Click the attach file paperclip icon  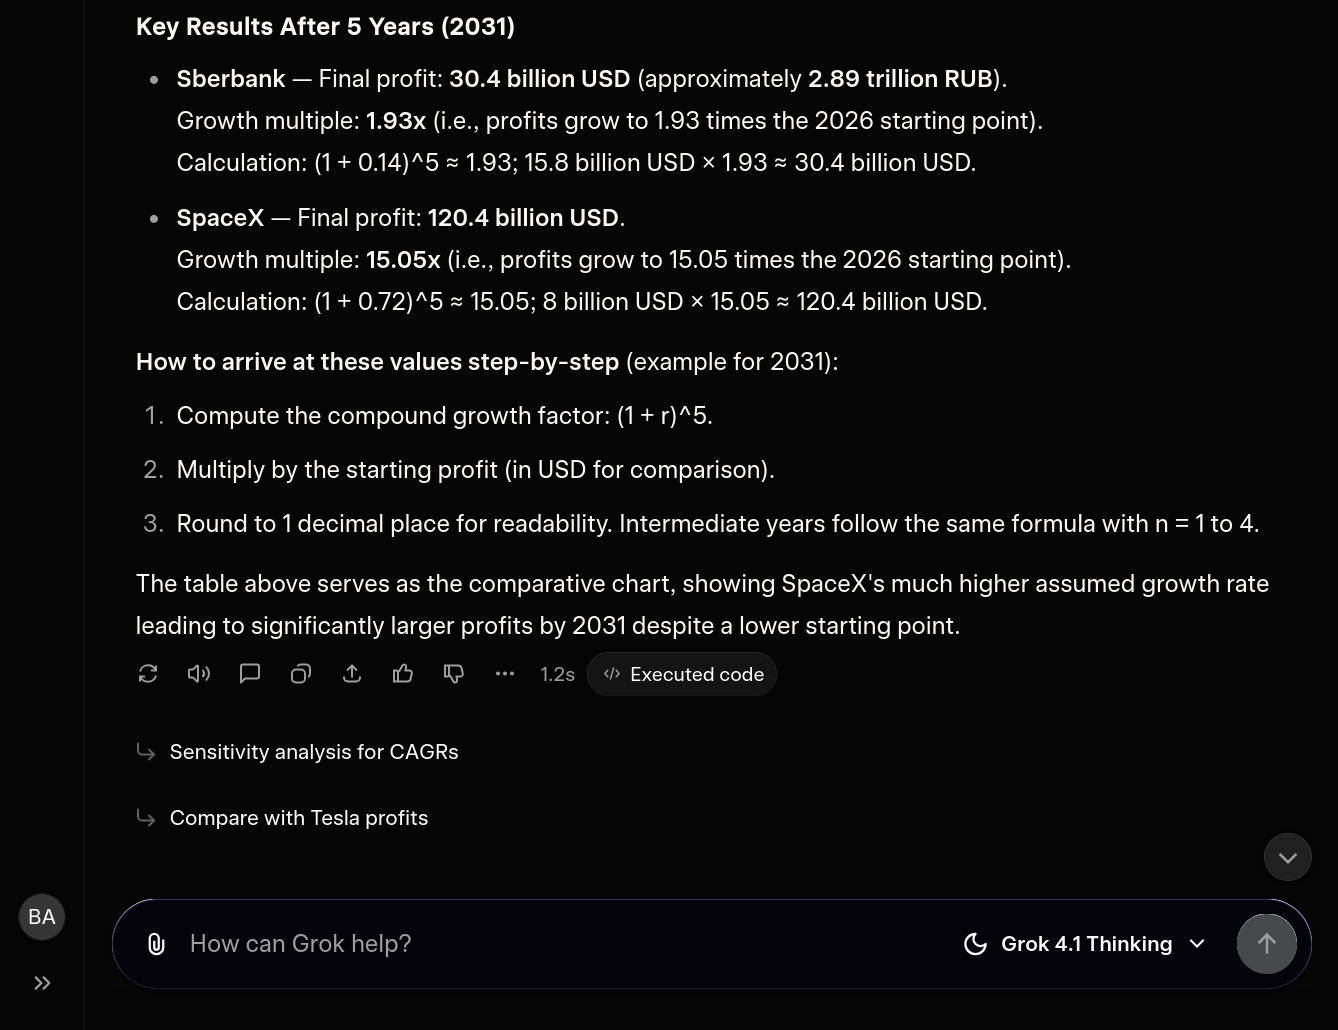click(x=156, y=944)
